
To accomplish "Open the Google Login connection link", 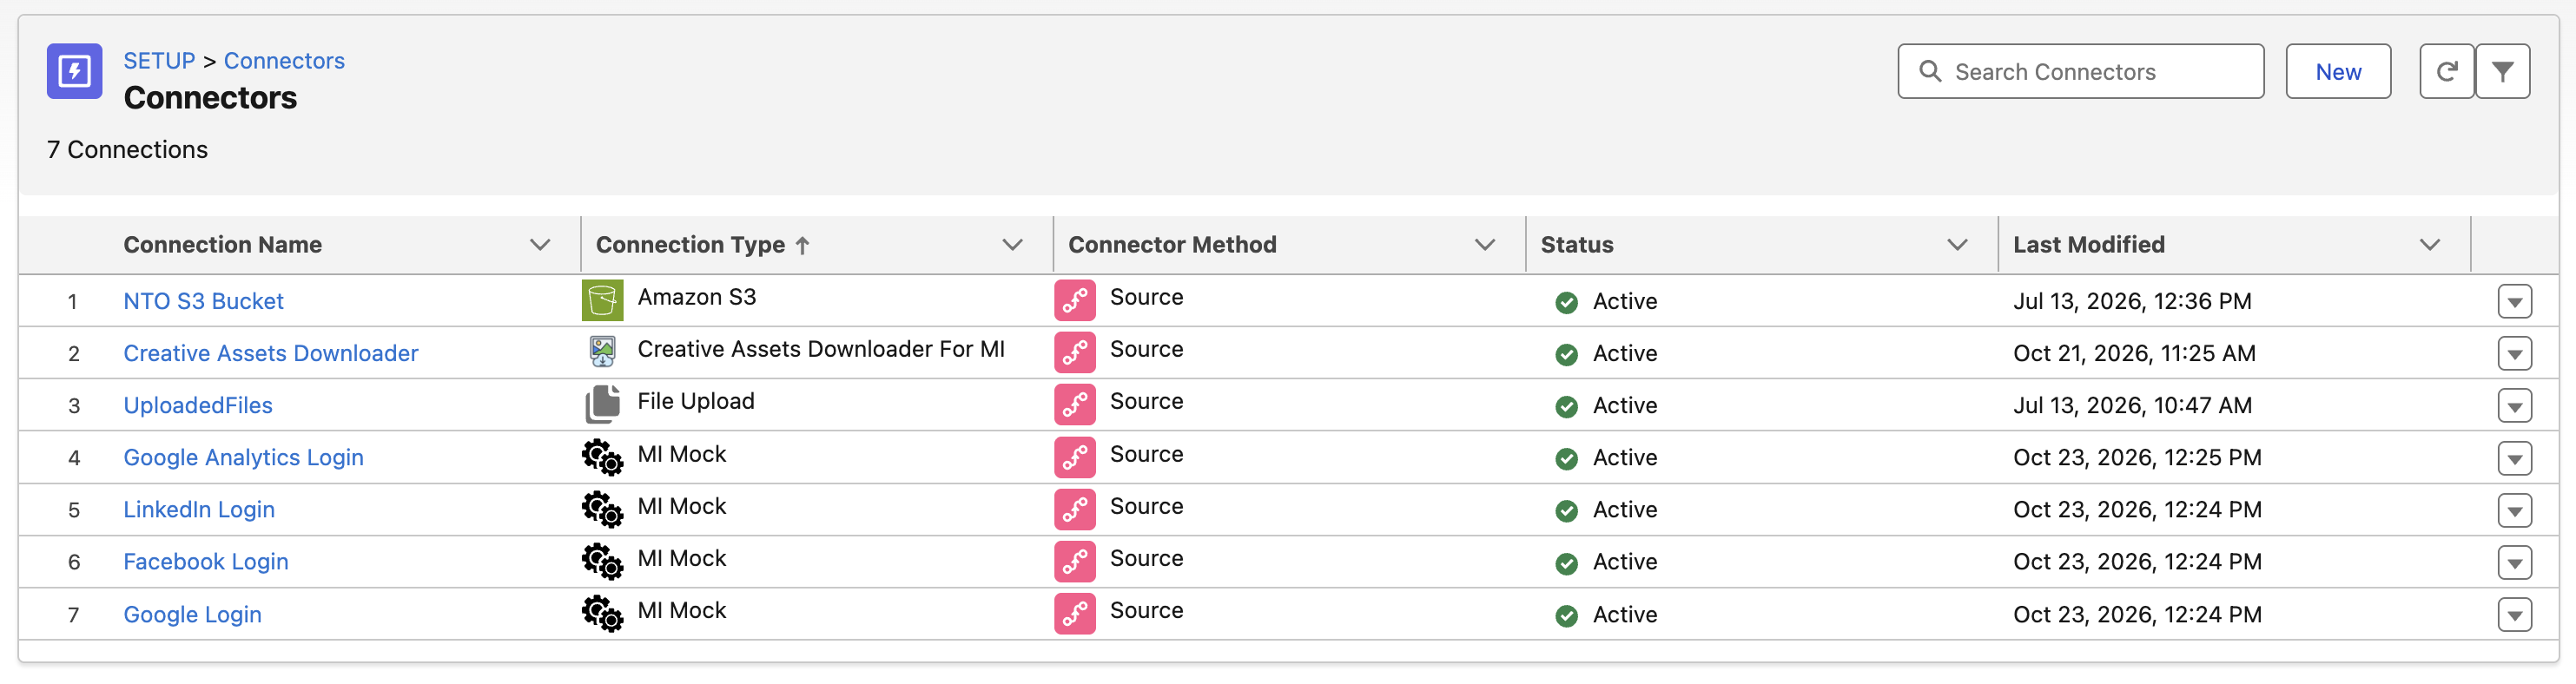I will coord(192,614).
